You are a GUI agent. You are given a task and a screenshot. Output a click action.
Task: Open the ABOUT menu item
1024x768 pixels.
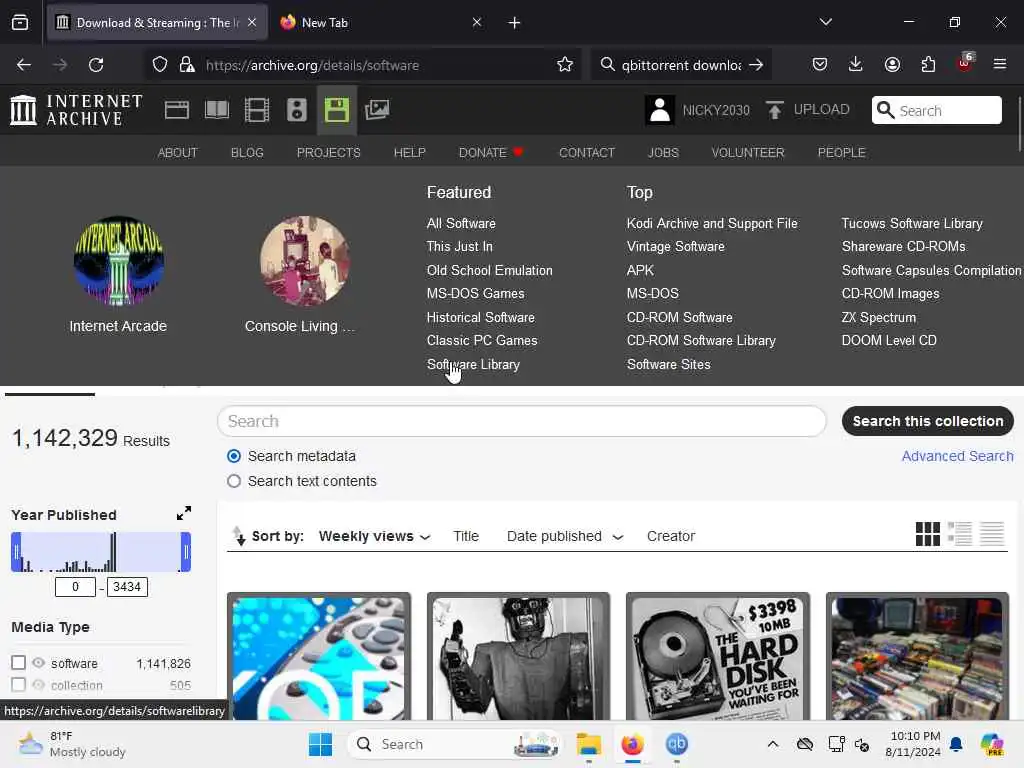178,152
